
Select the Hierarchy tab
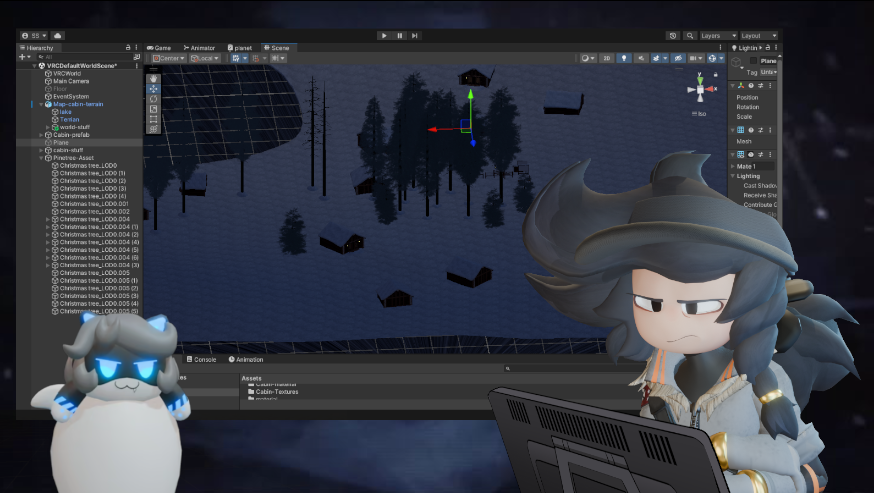point(37,48)
